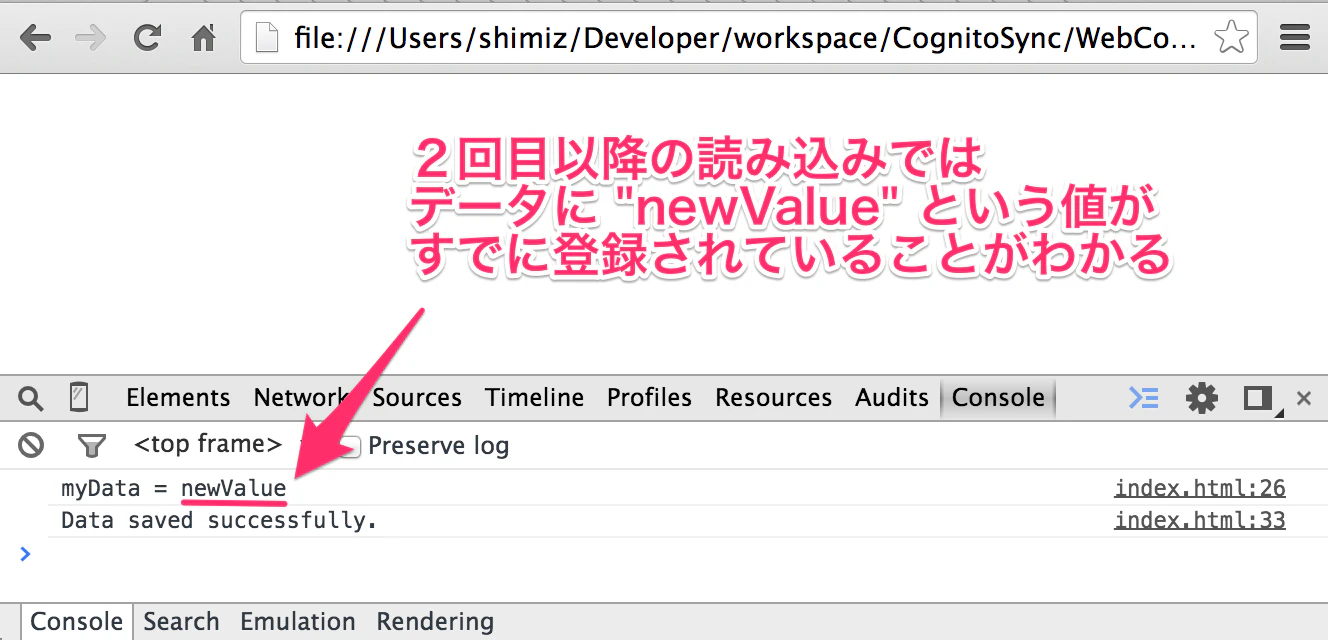
Task: Switch to the Resources panel
Action: pos(773,398)
